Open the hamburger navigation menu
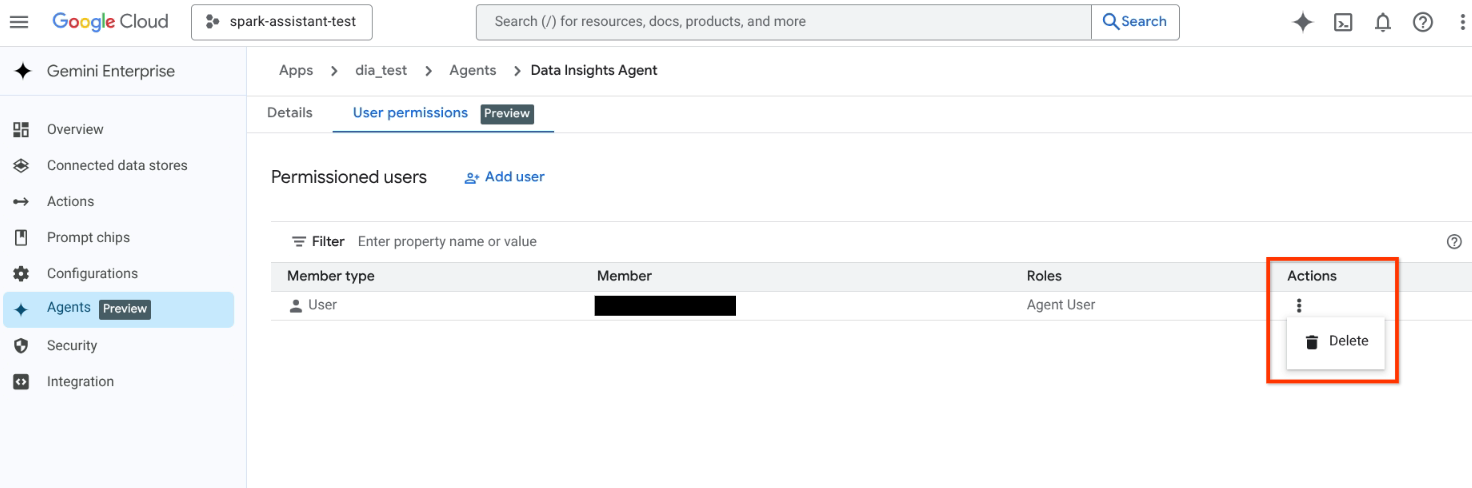The height and width of the screenshot is (488, 1472). (19, 22)
